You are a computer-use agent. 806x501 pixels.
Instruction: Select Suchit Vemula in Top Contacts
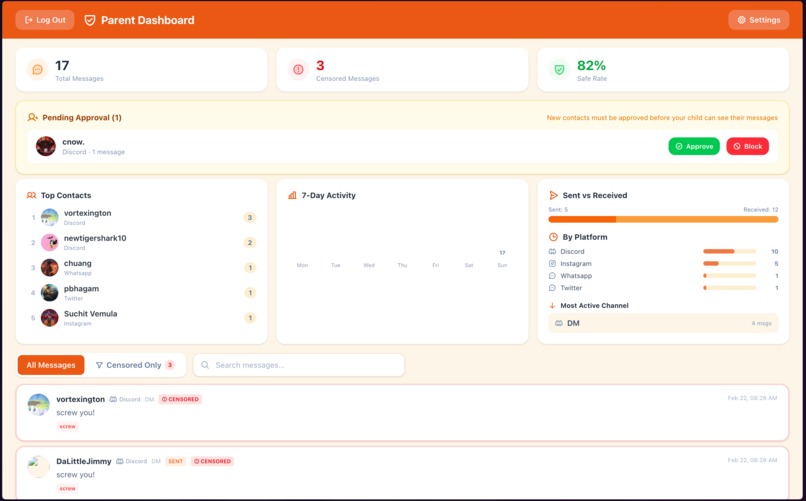[141, 318]
